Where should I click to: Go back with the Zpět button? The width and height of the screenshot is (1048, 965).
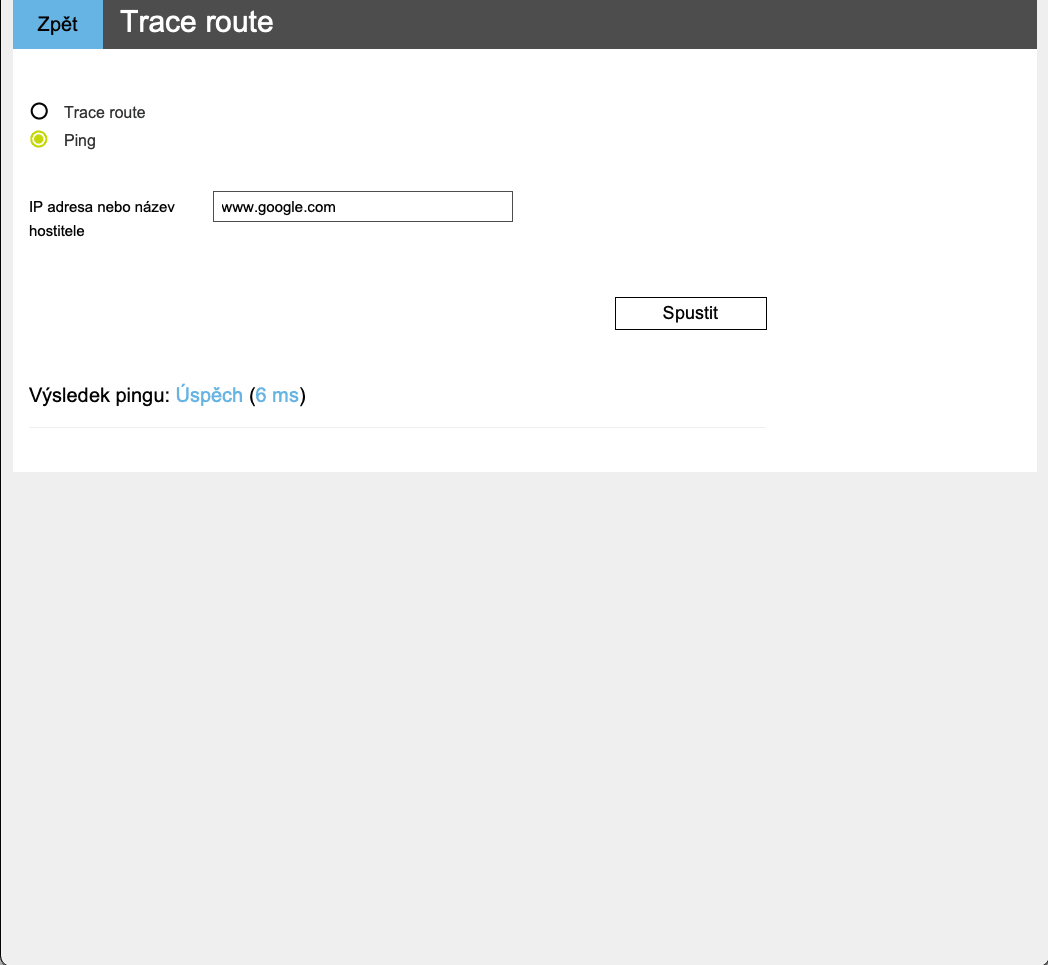pyautogui.click(x=57, y=24)
